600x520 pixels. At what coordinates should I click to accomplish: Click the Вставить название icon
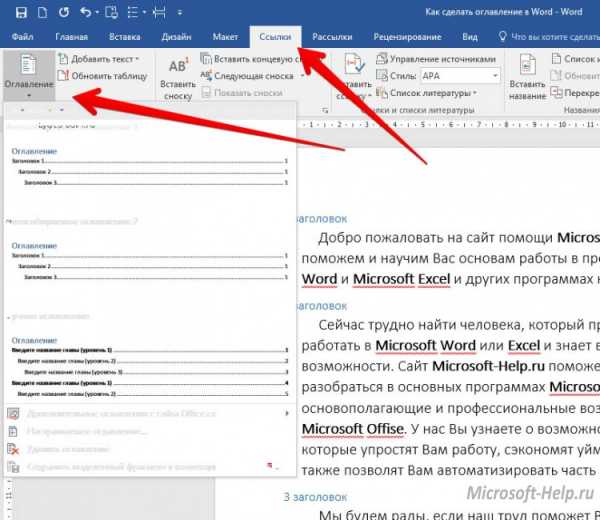pos(527,64)
